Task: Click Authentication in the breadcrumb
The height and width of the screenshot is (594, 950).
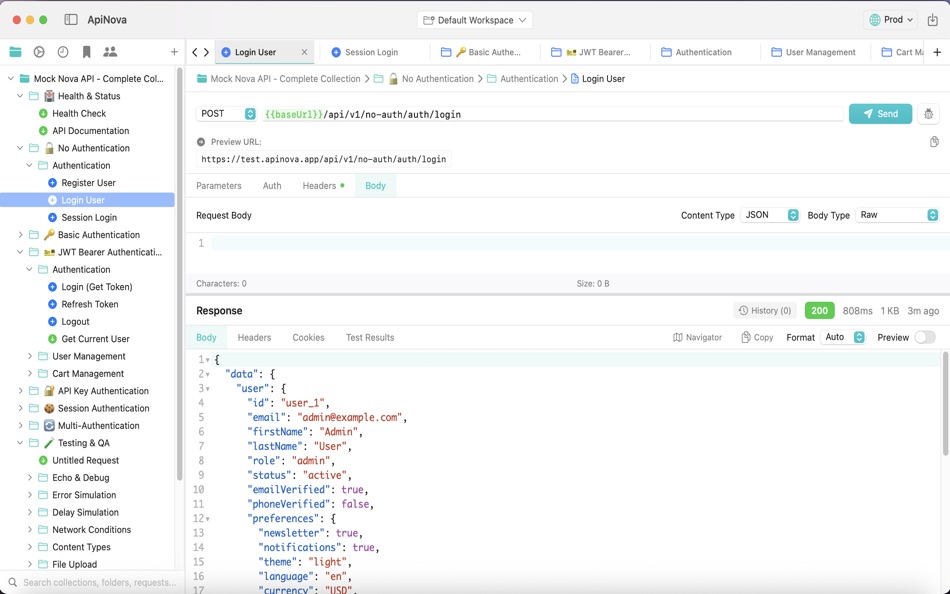Action: tap(529, 79)
